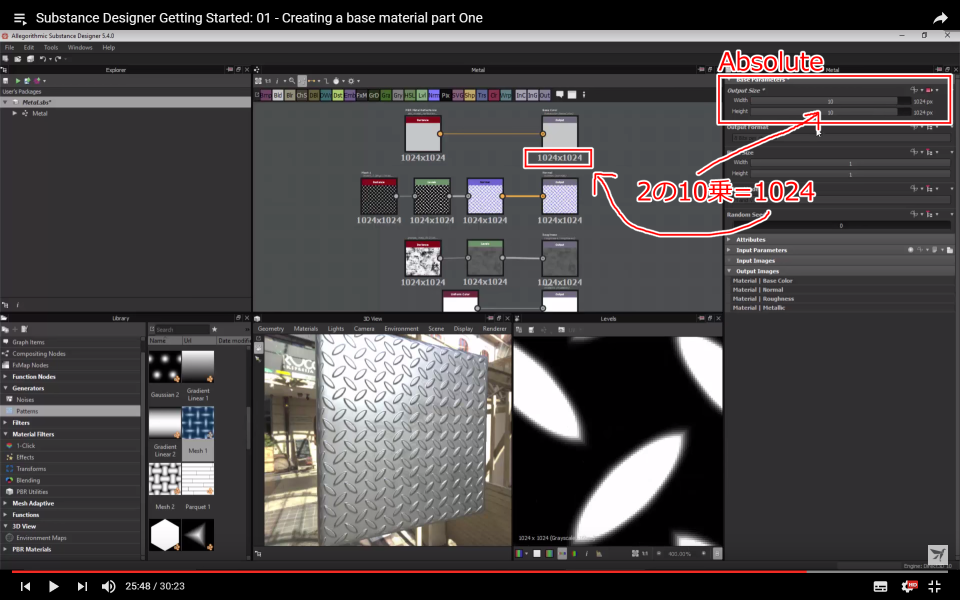Open the Lights menu in 3D View
This screenshot has width=960, height=600.
point(336,329)
